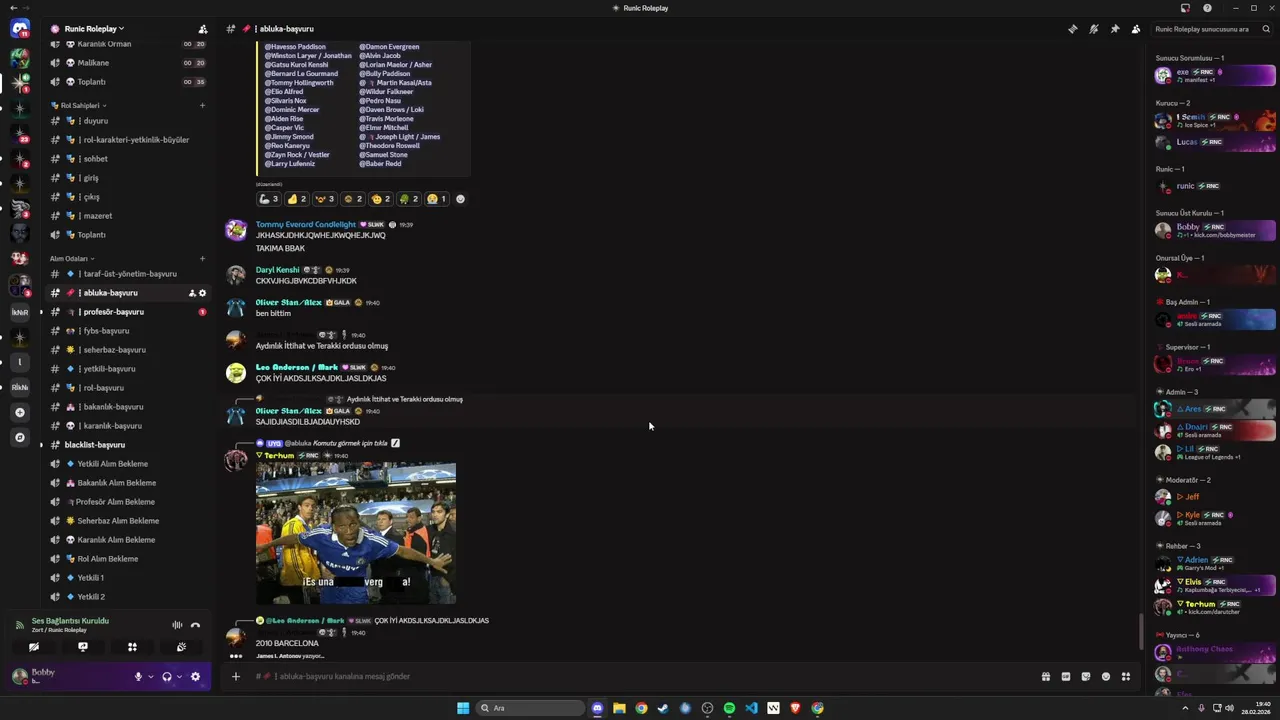Turn on camera in voice panel
1280x720 pixels.
(x=34, y=647)
